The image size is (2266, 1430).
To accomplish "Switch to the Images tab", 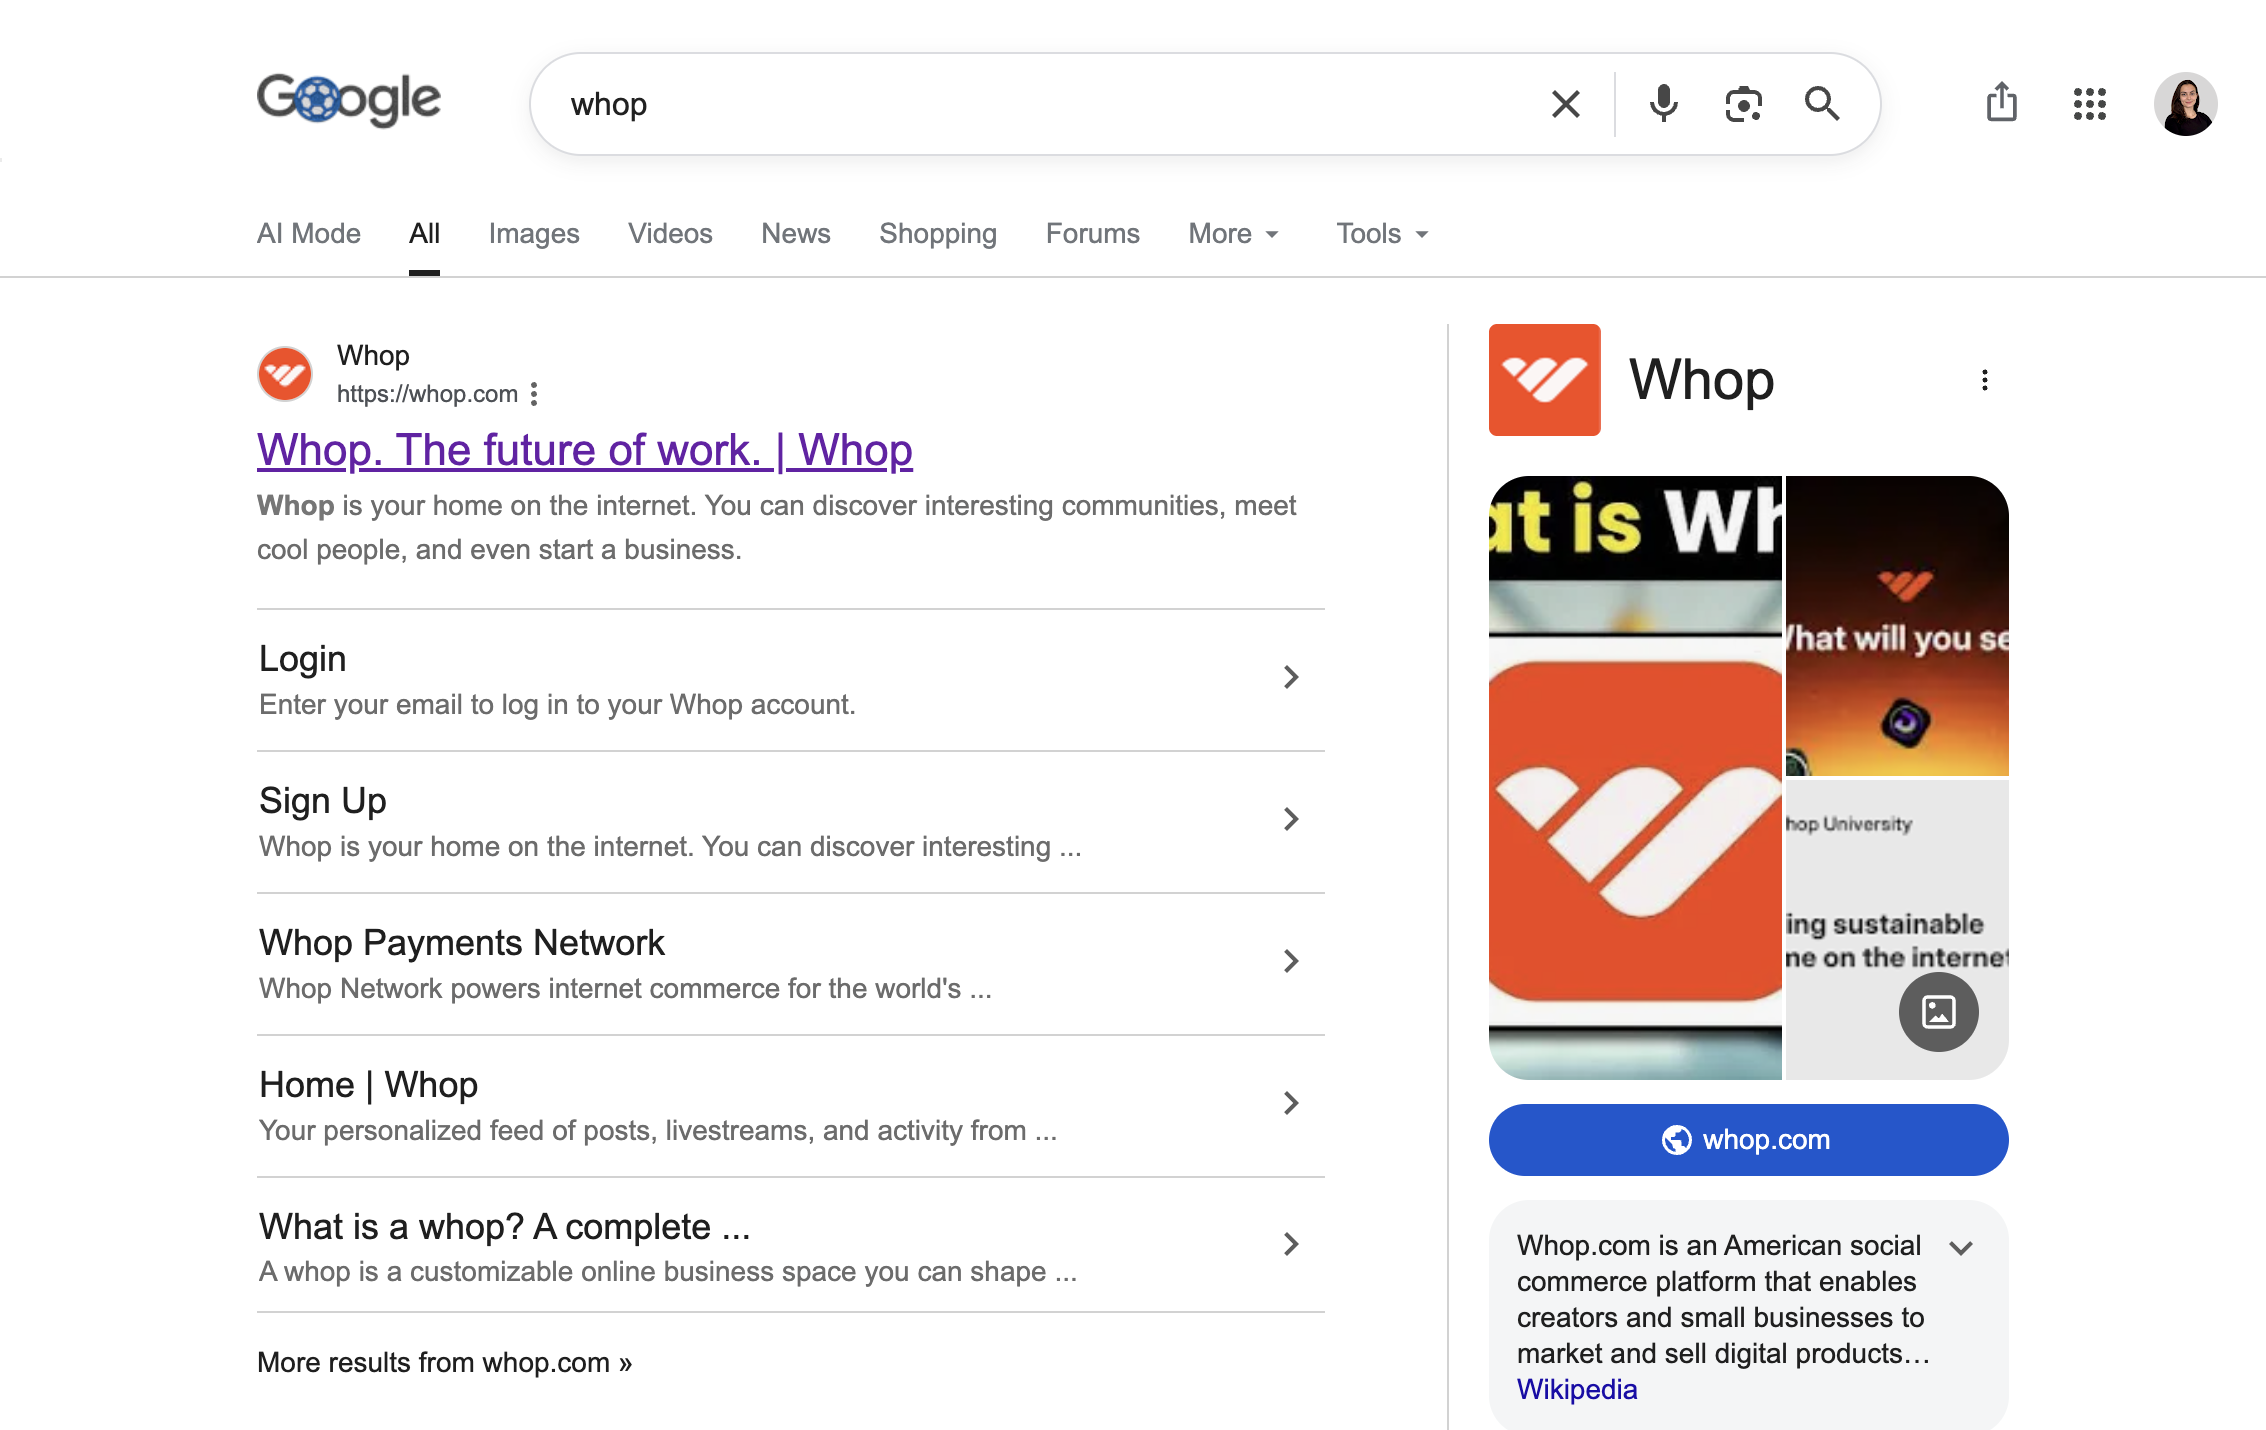I will tap(534, 234).
